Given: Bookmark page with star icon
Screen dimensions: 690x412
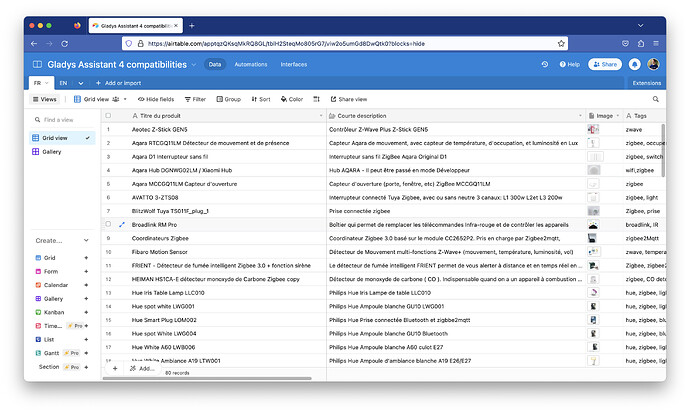Looking at the screenshot, I should (x=561, y=44).
